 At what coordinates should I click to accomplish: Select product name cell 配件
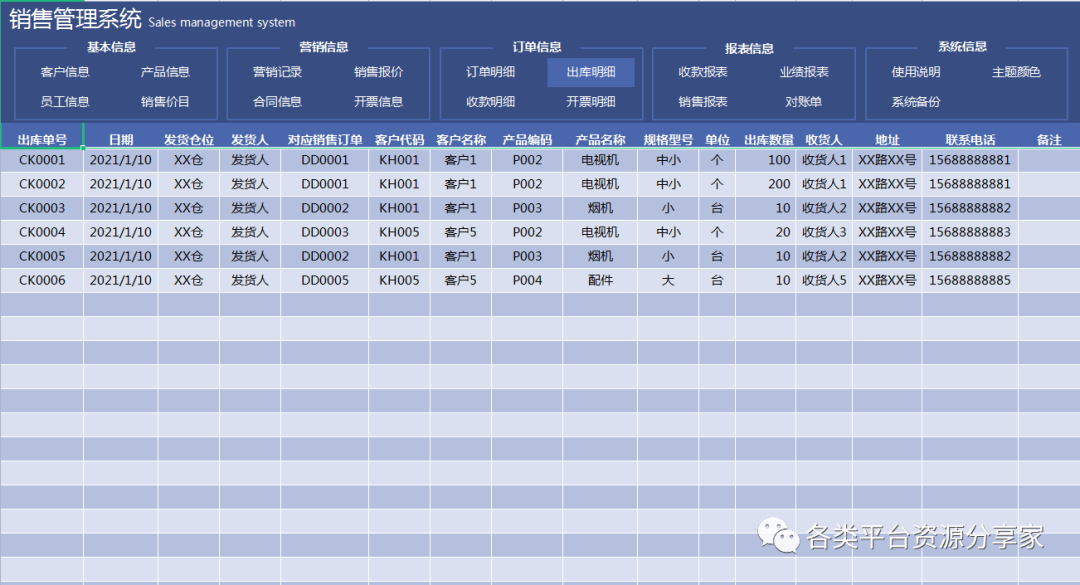[600, 280]
